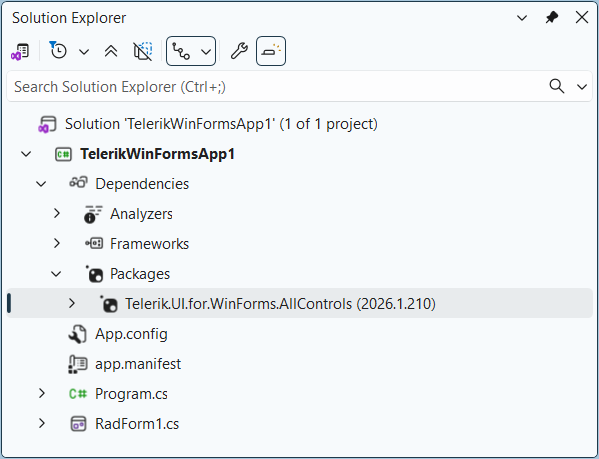Click the Packages icon
Screen dimensions: 599x459
(94, 274)
